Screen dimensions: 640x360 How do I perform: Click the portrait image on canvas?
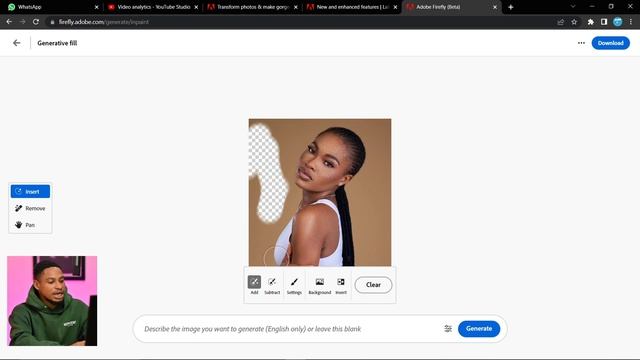pyautogui.click(x=320, y=192)
